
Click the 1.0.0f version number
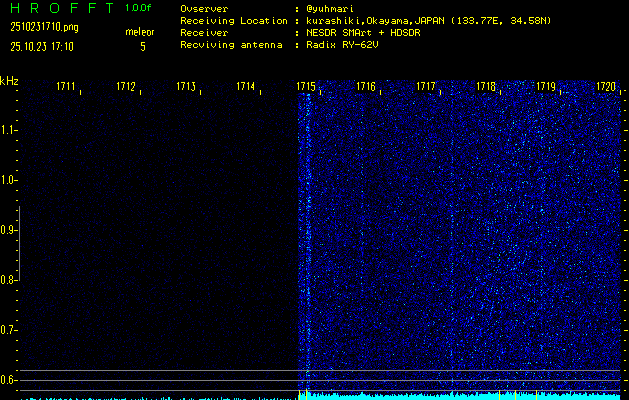pos(139,8)
